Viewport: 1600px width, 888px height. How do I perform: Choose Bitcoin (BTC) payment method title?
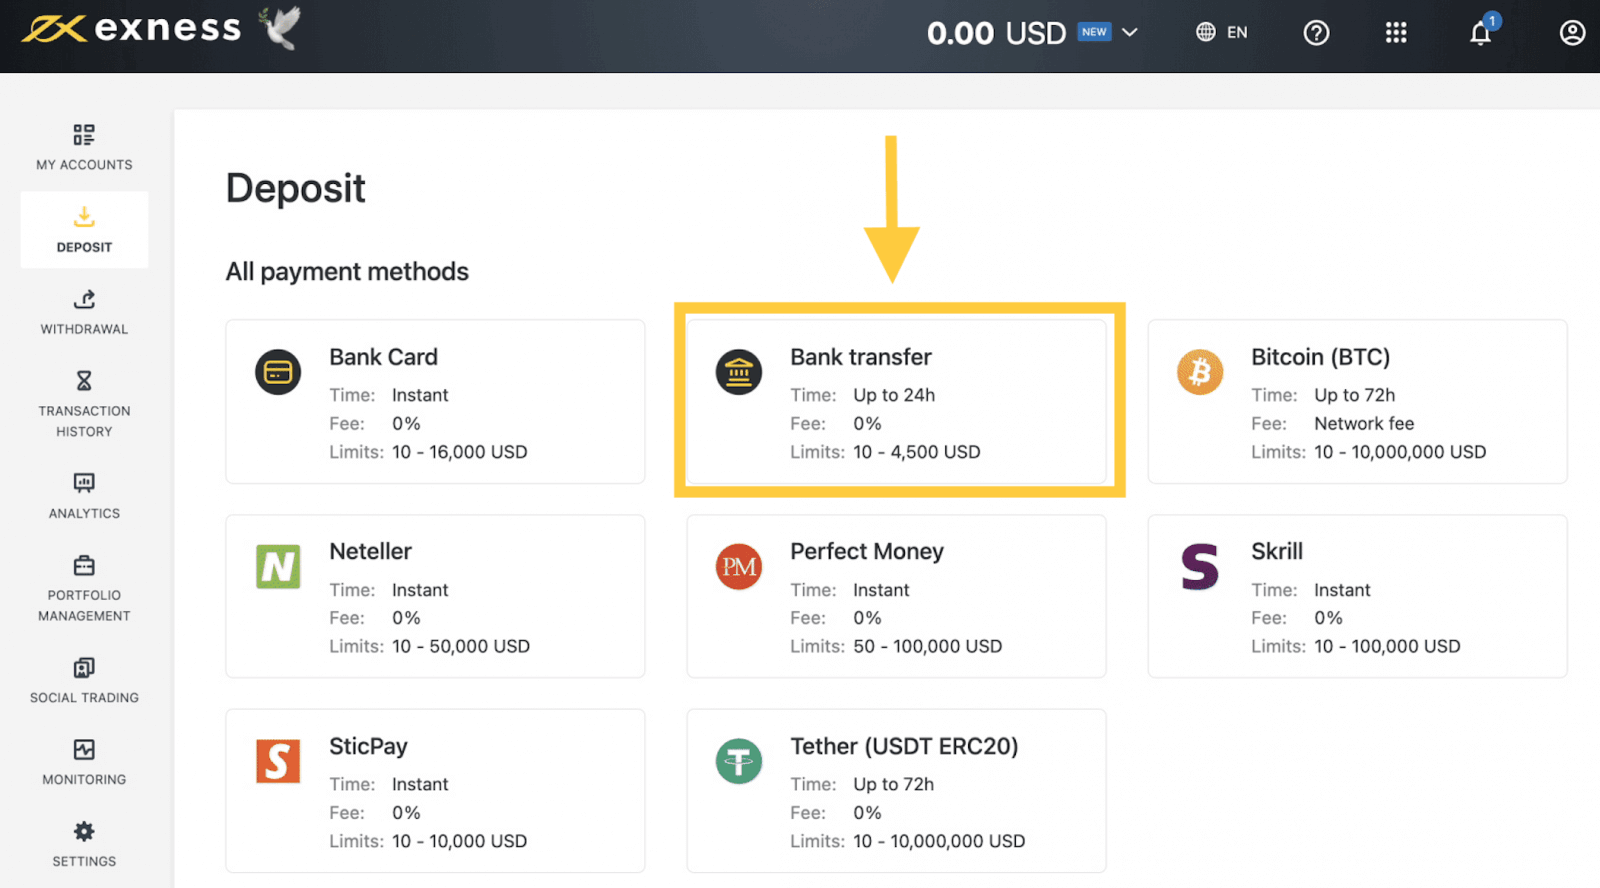1321,357
